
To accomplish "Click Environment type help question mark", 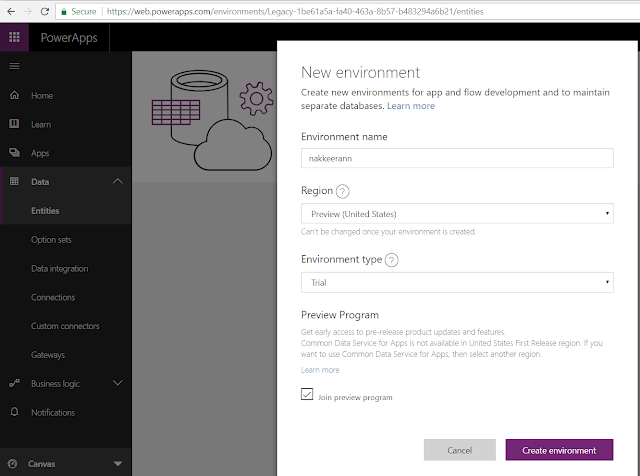I will (x=391, y=260).
